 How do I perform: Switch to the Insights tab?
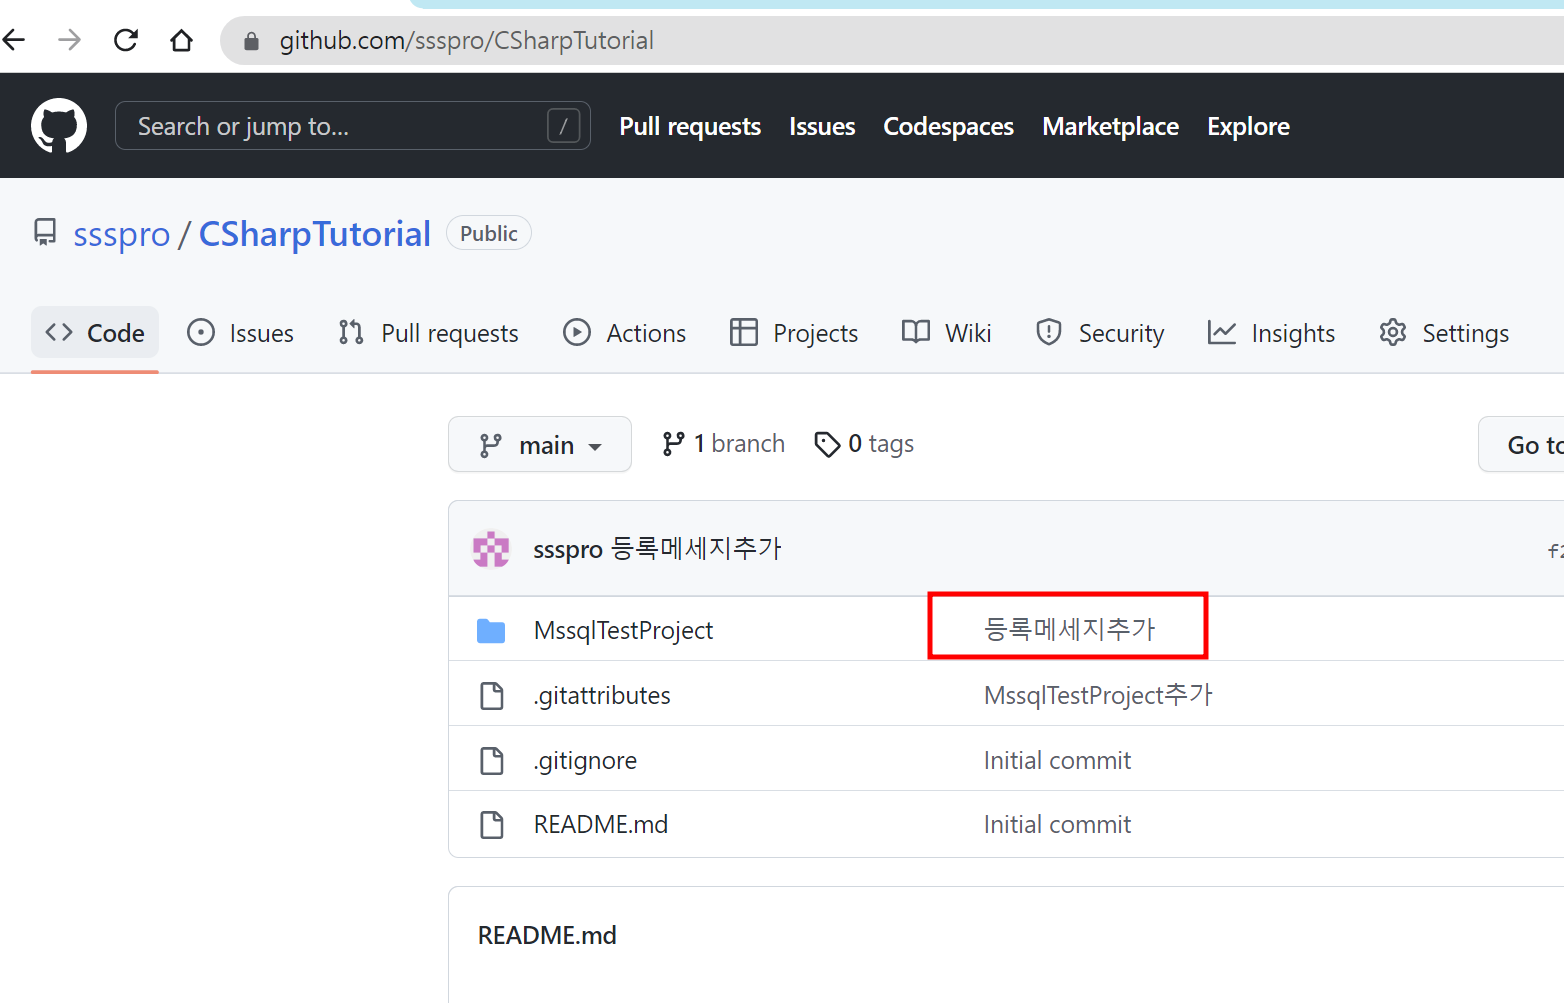[x=1271, y=332]
